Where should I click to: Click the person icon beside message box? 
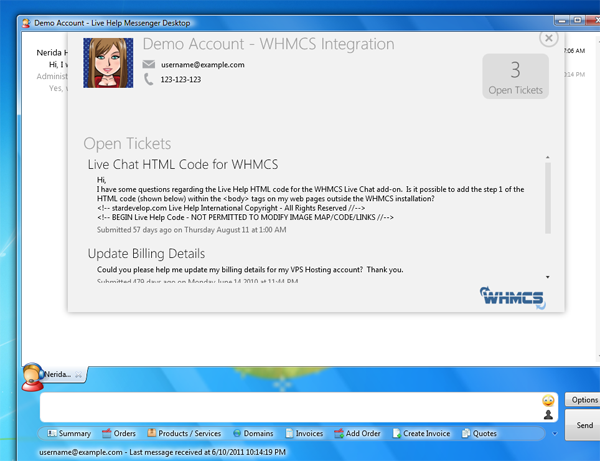click(x=548, y=415)
